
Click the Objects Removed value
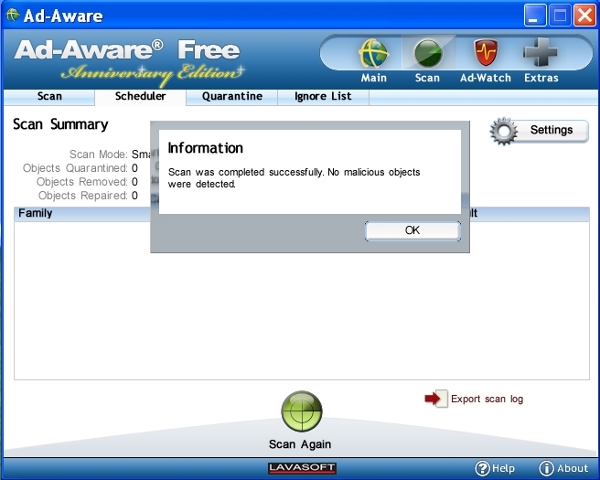(x=135, y=182)
